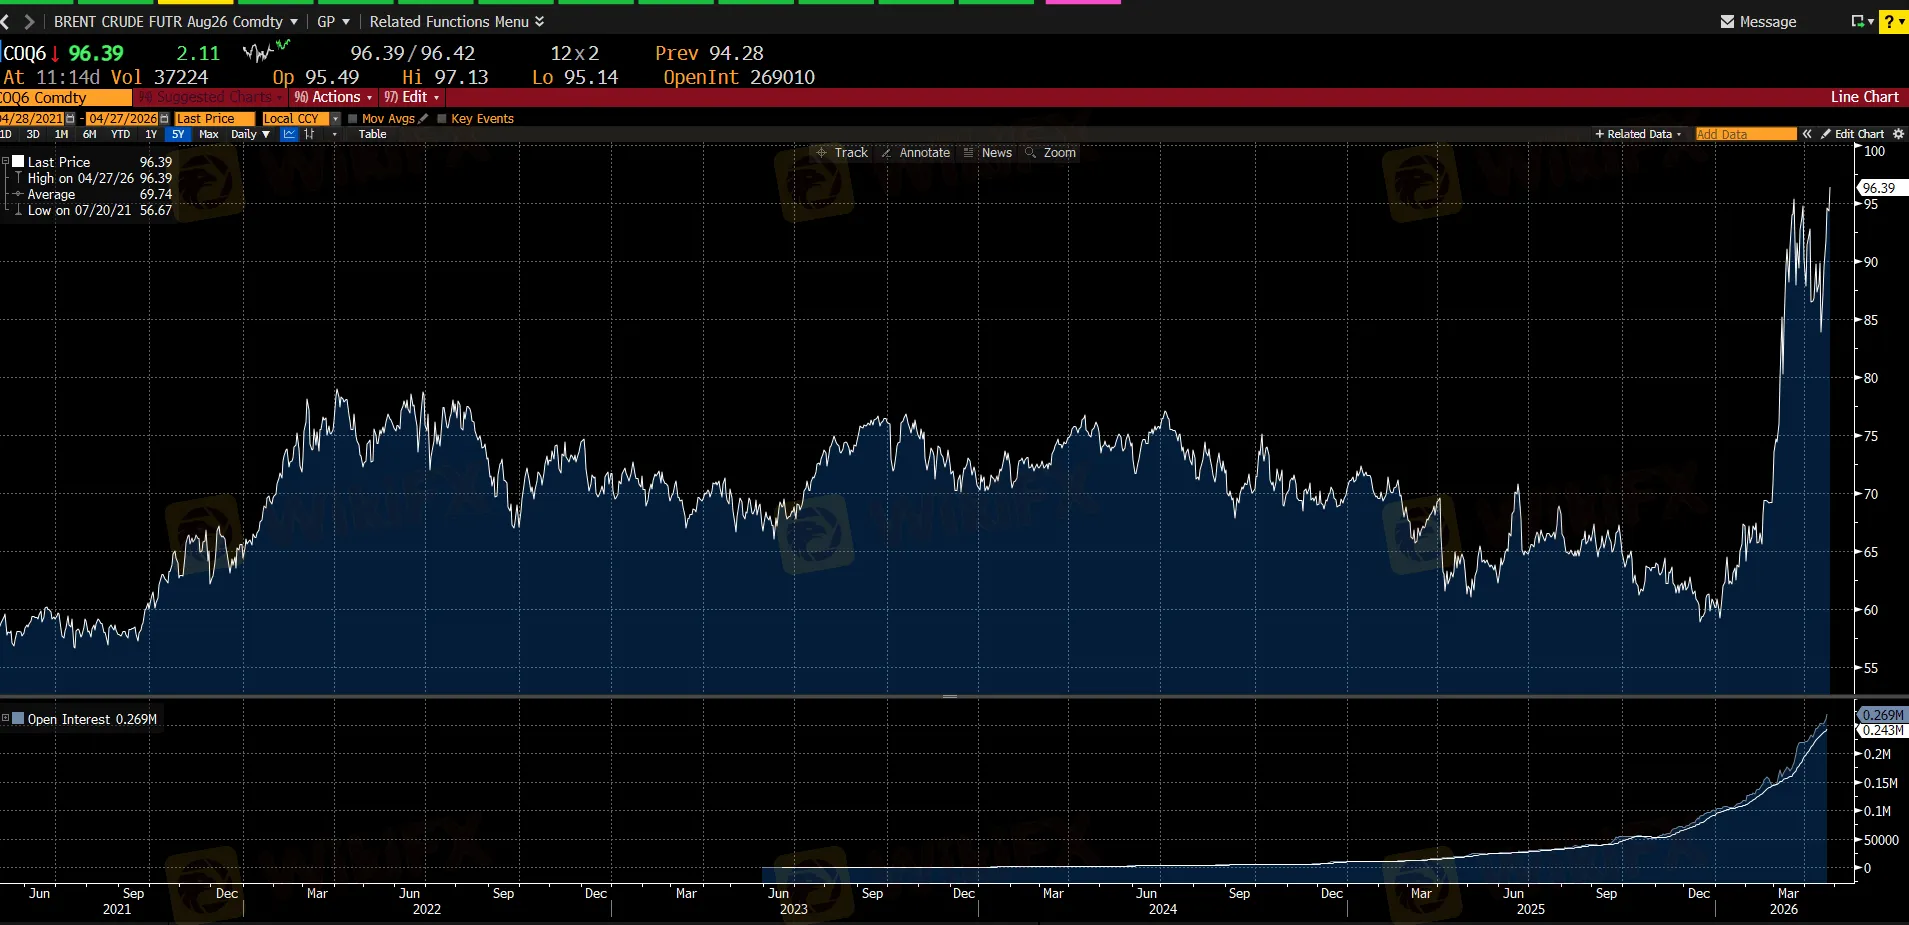Viewport: 1909px width, 925px height.
Task: Hide the Last Price series via legend swatch
Action: pyautogui.click(x=17, y=159)
